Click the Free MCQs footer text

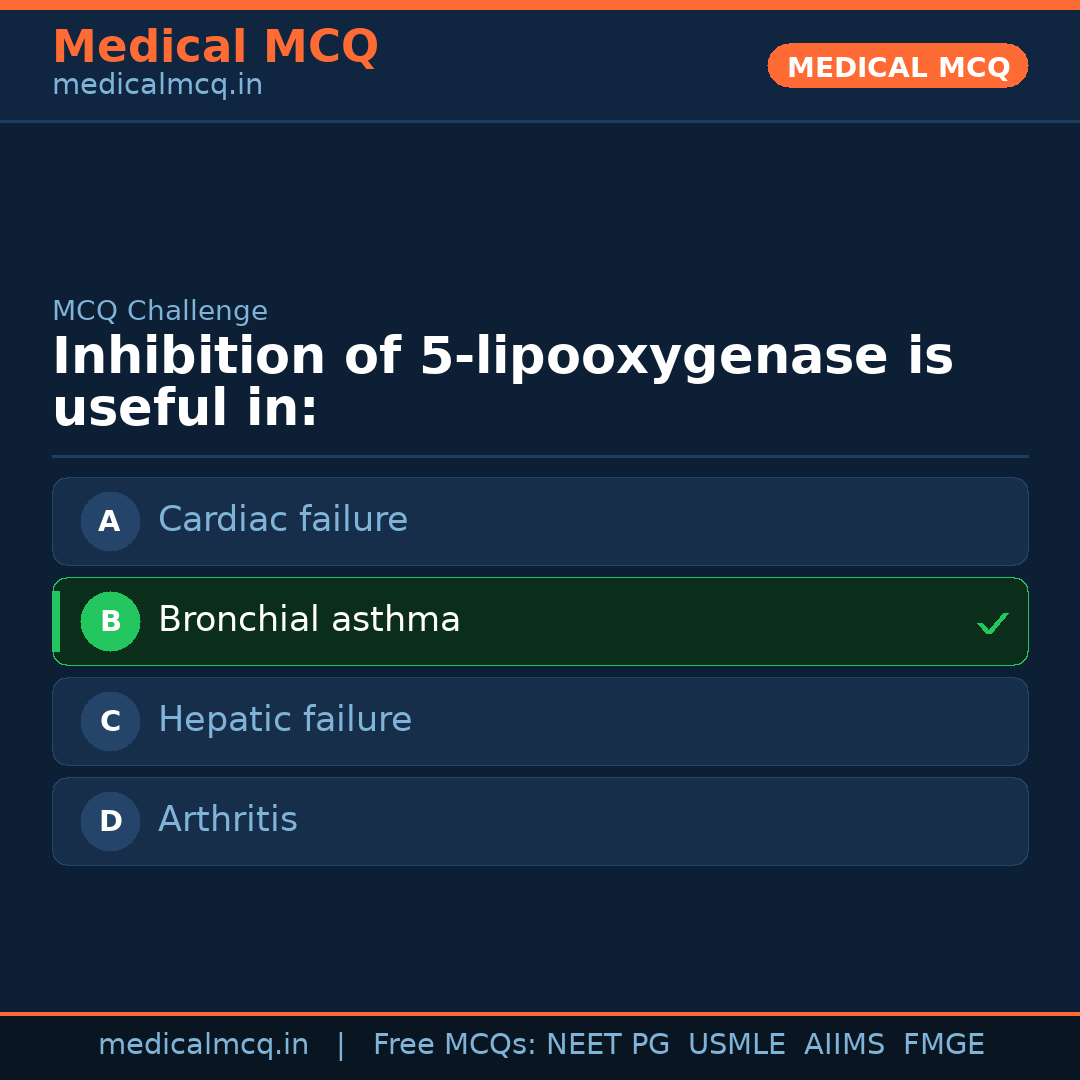tap(454, 1045)
